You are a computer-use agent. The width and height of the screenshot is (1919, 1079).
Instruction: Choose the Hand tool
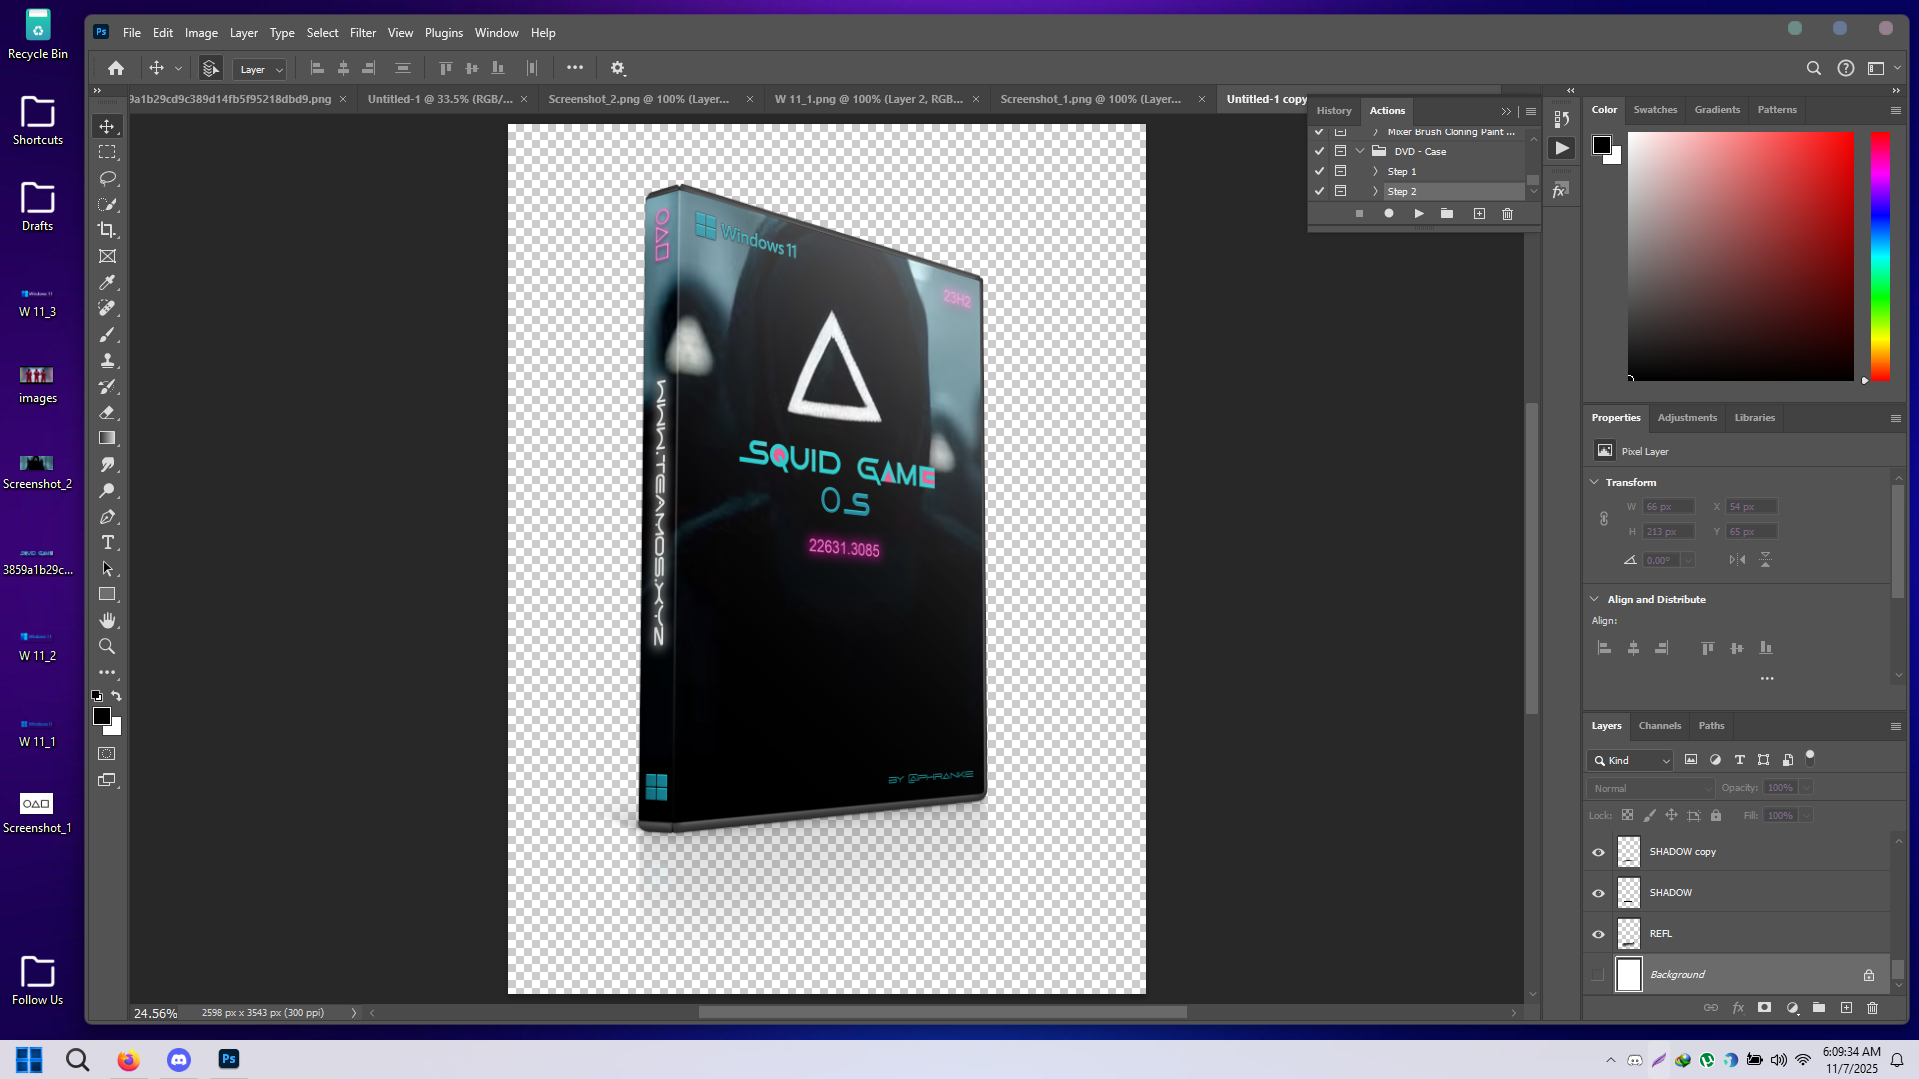(107, 620)
